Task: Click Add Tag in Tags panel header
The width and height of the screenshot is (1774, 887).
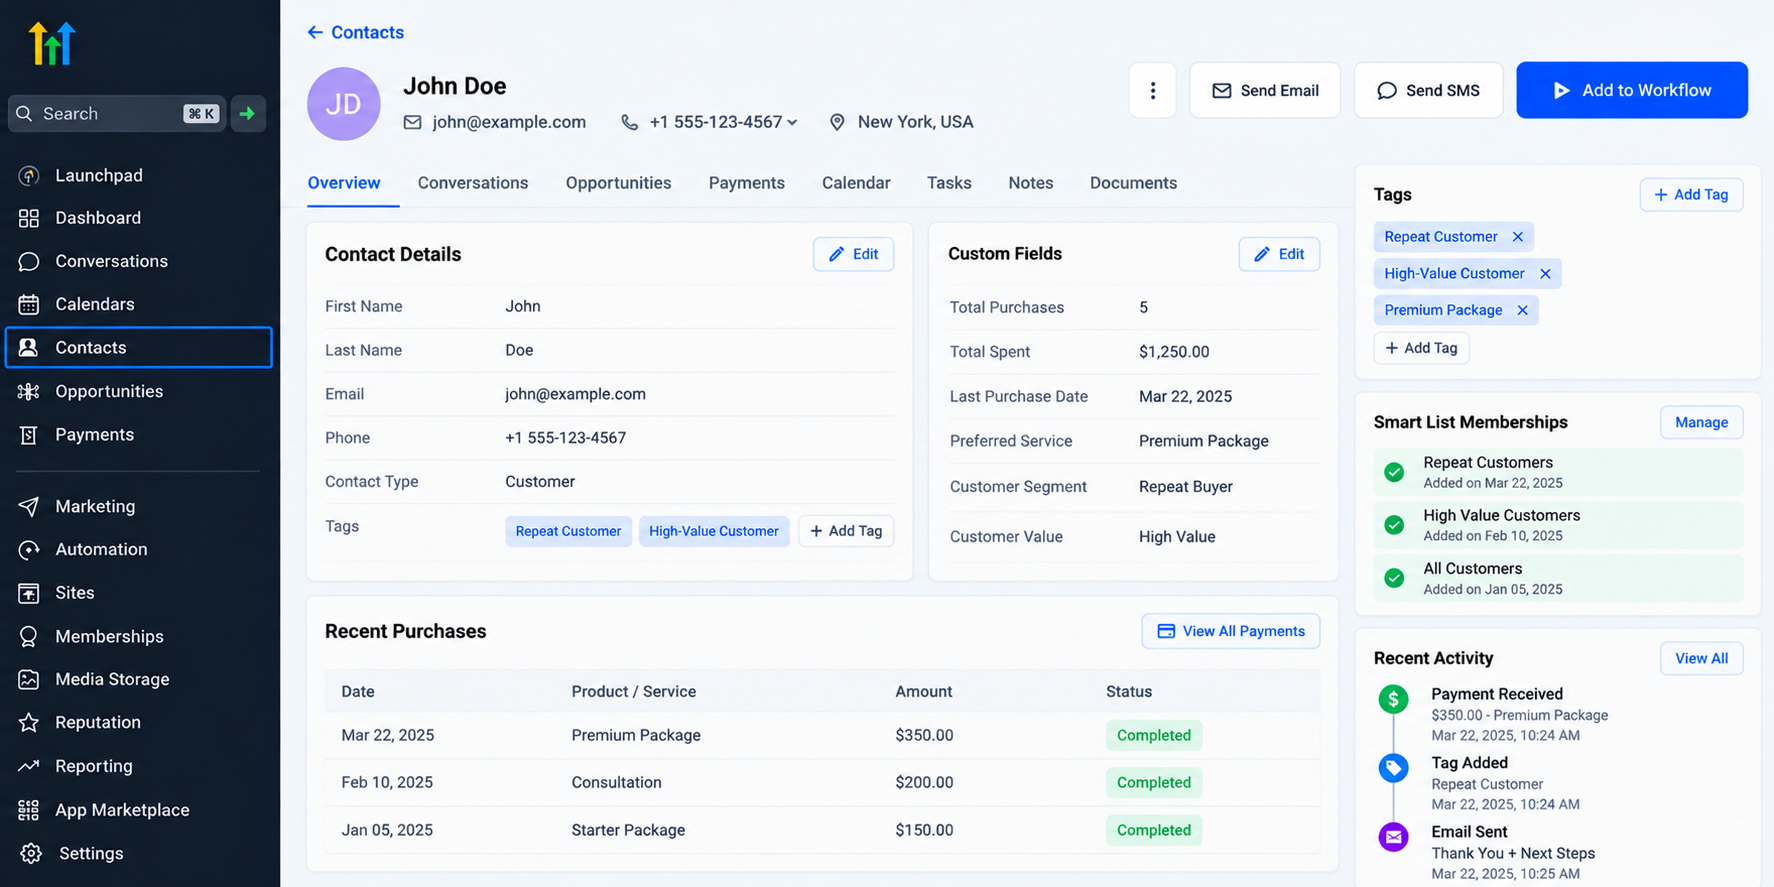Action: tap(1691, 195)
